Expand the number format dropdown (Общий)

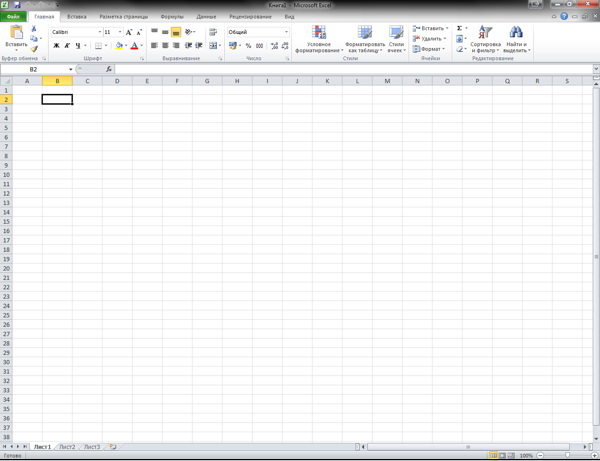[286, 32]
